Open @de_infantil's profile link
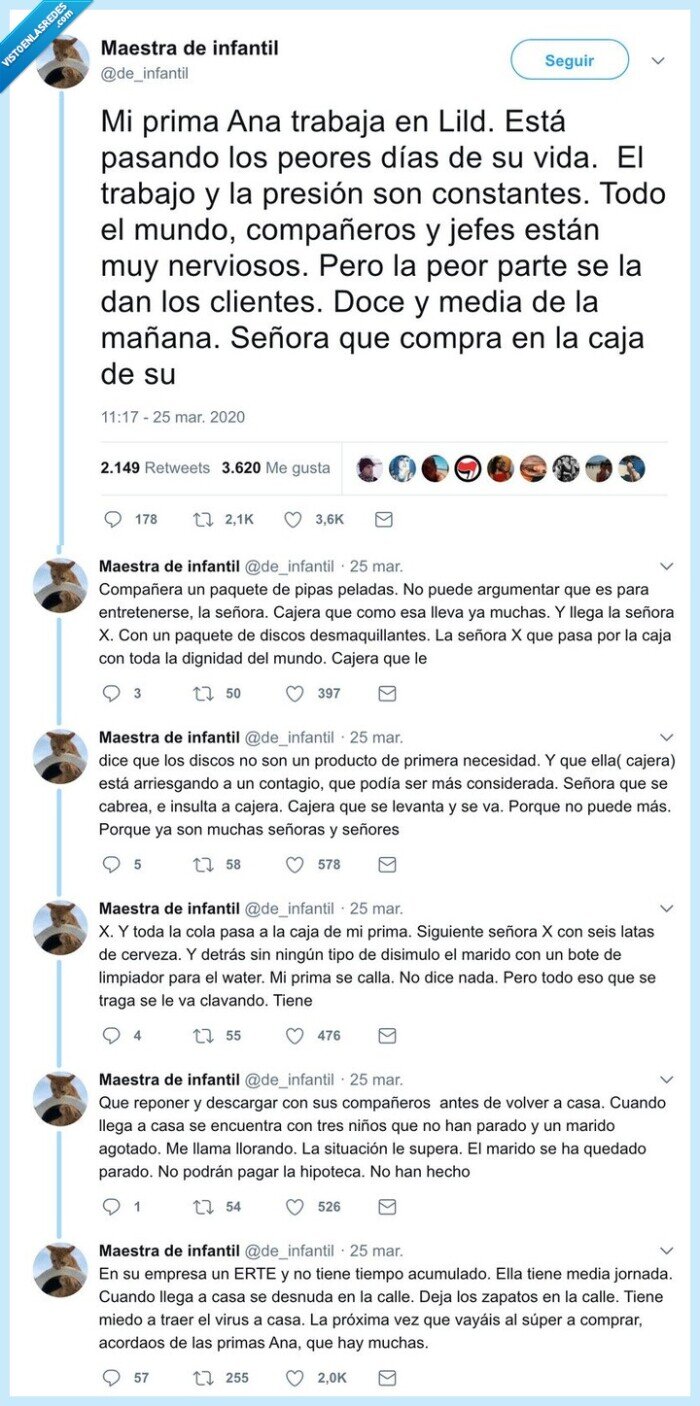 pyautogui.click(x=139, y=75)
